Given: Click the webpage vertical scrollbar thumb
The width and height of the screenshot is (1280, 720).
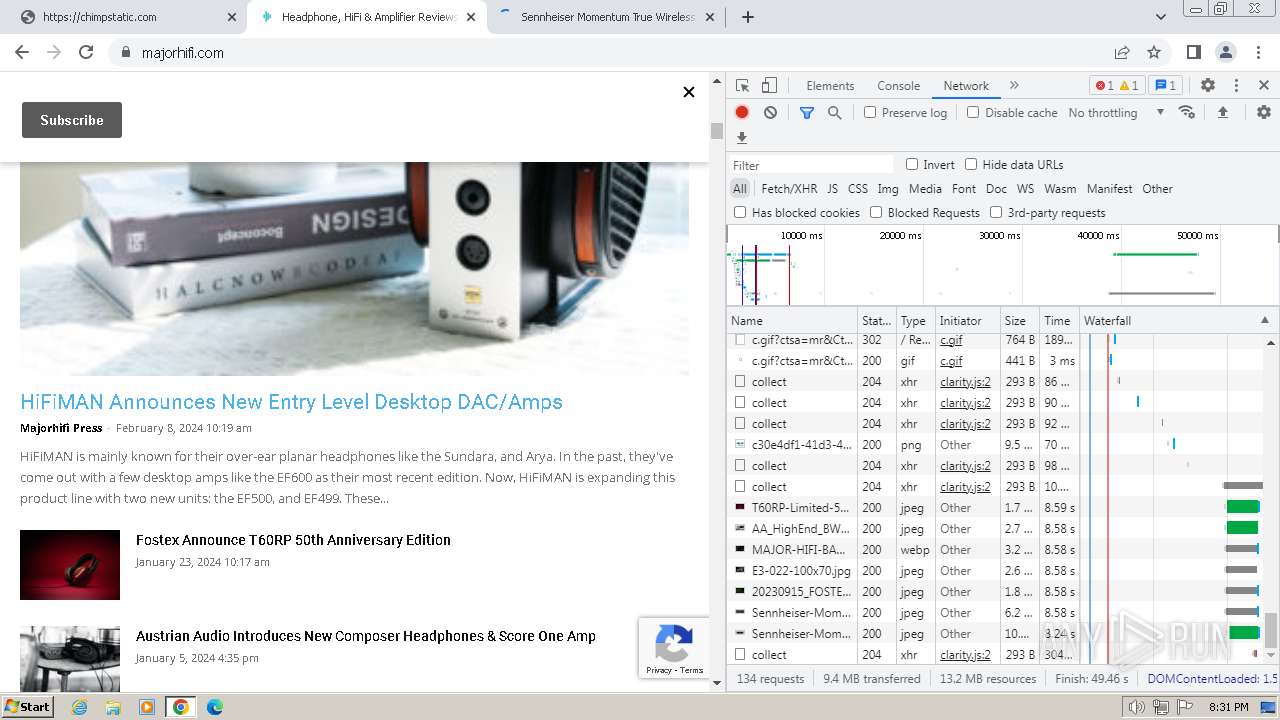Looking at the screenshot, I should point(716,131).
